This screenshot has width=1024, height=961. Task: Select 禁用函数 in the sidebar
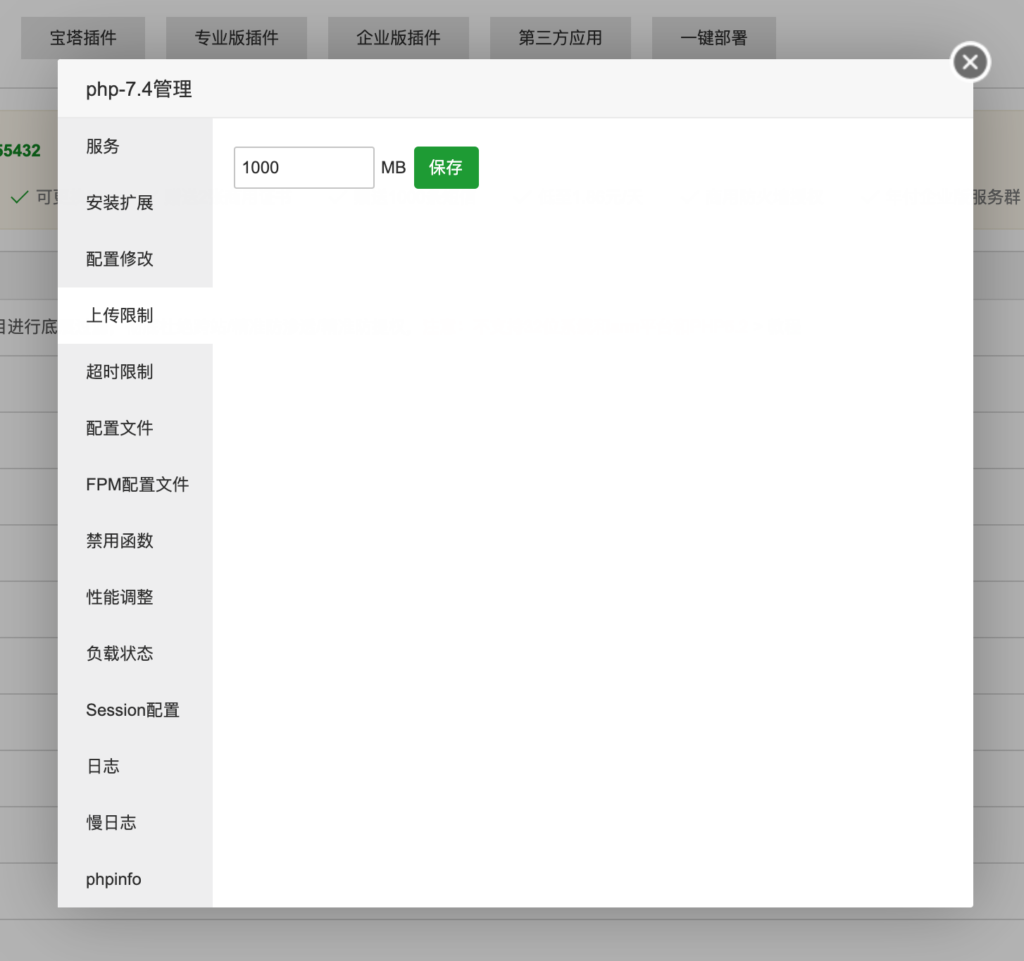point(120,541)
